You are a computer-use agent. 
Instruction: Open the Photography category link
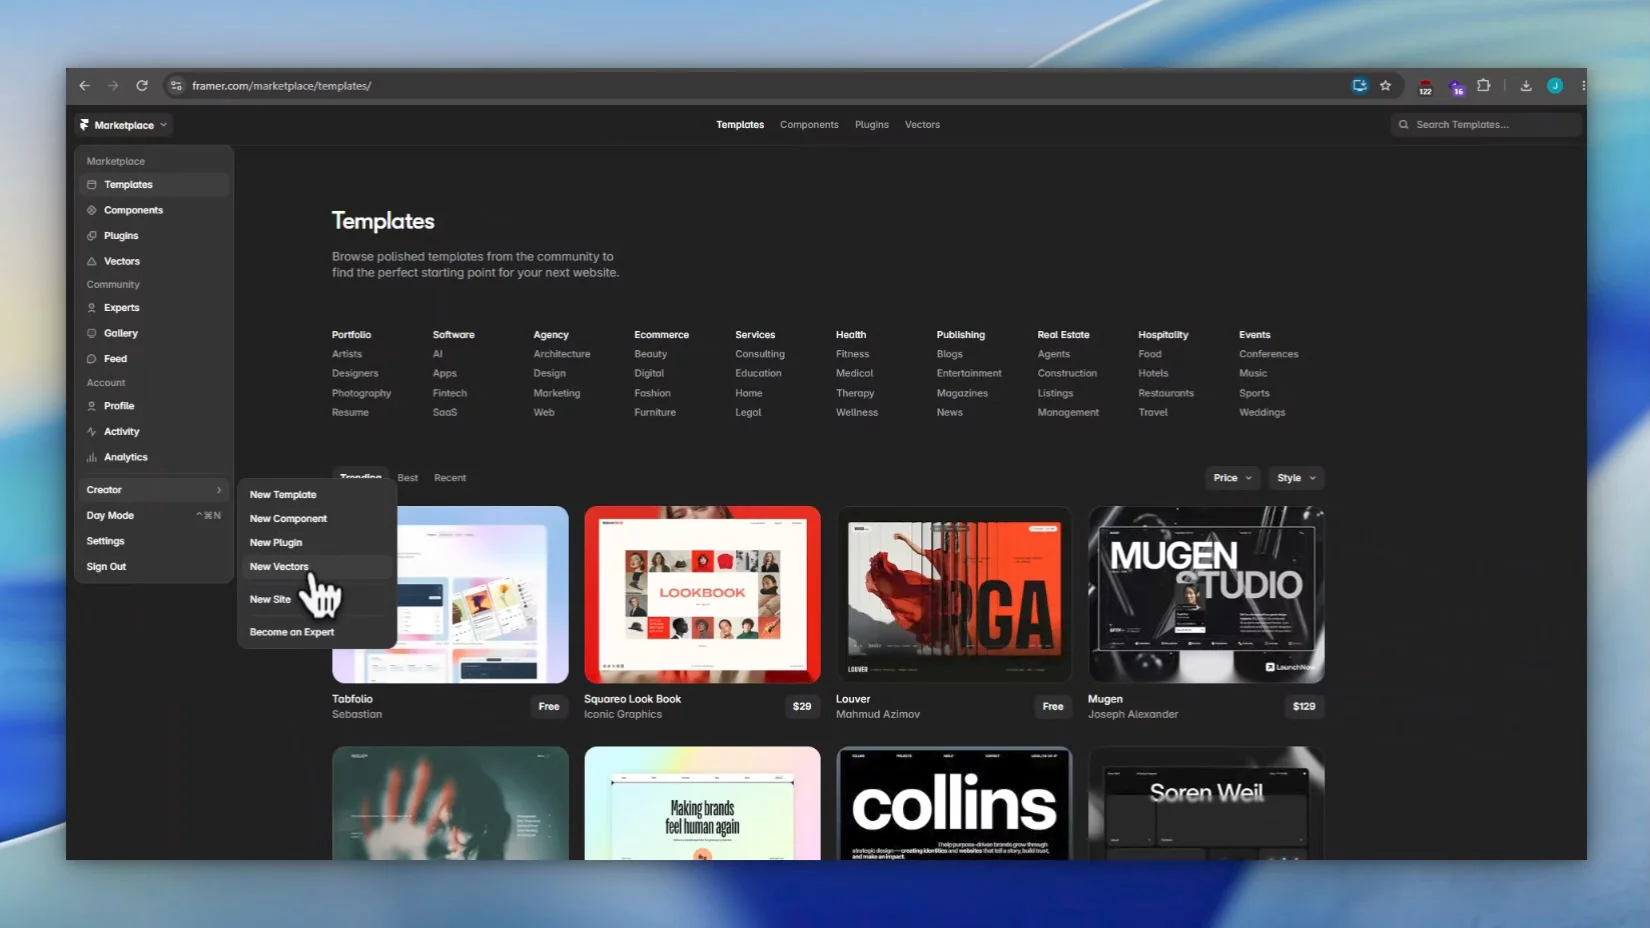pyautogui.click(x=361, y=394)
